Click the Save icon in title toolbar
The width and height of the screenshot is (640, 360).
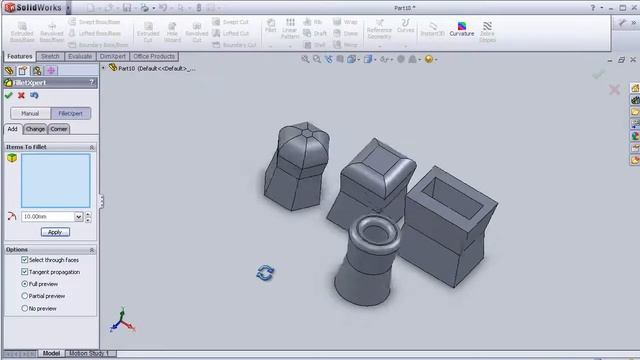[x=127, y=8]
